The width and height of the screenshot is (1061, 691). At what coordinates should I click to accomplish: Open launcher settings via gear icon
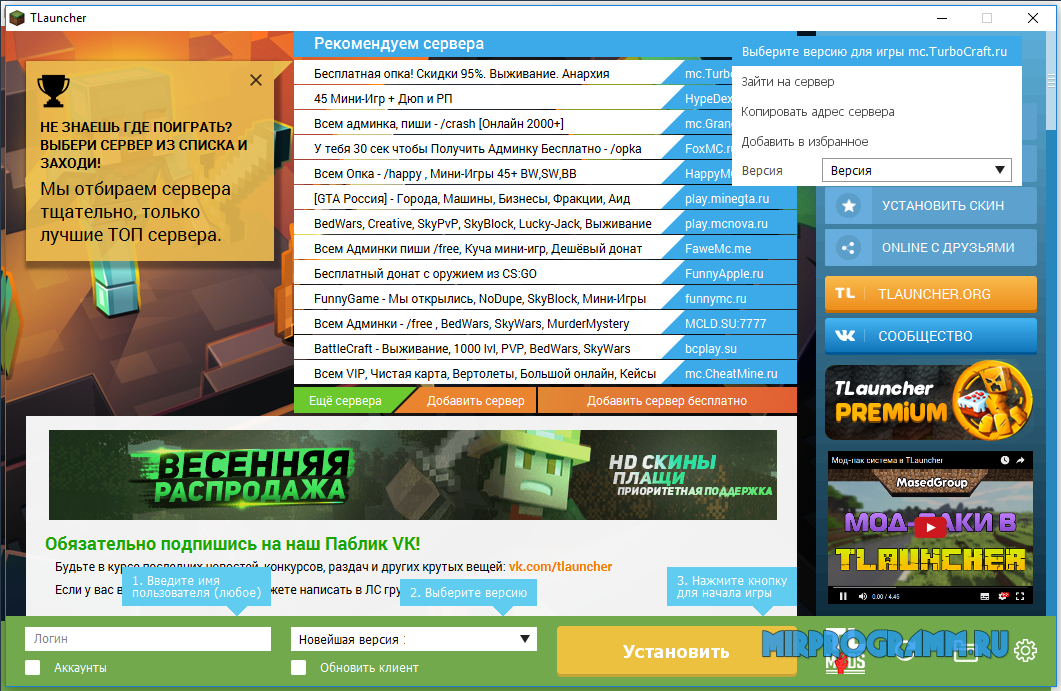pos(1025,650)
